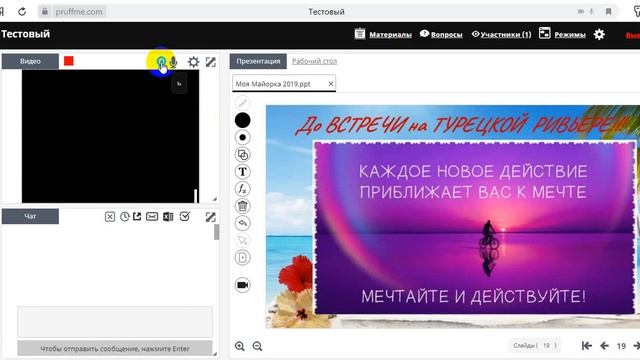Export chat to Excel
Viewport: 640px width, 360px height.
tap(168, 217)
